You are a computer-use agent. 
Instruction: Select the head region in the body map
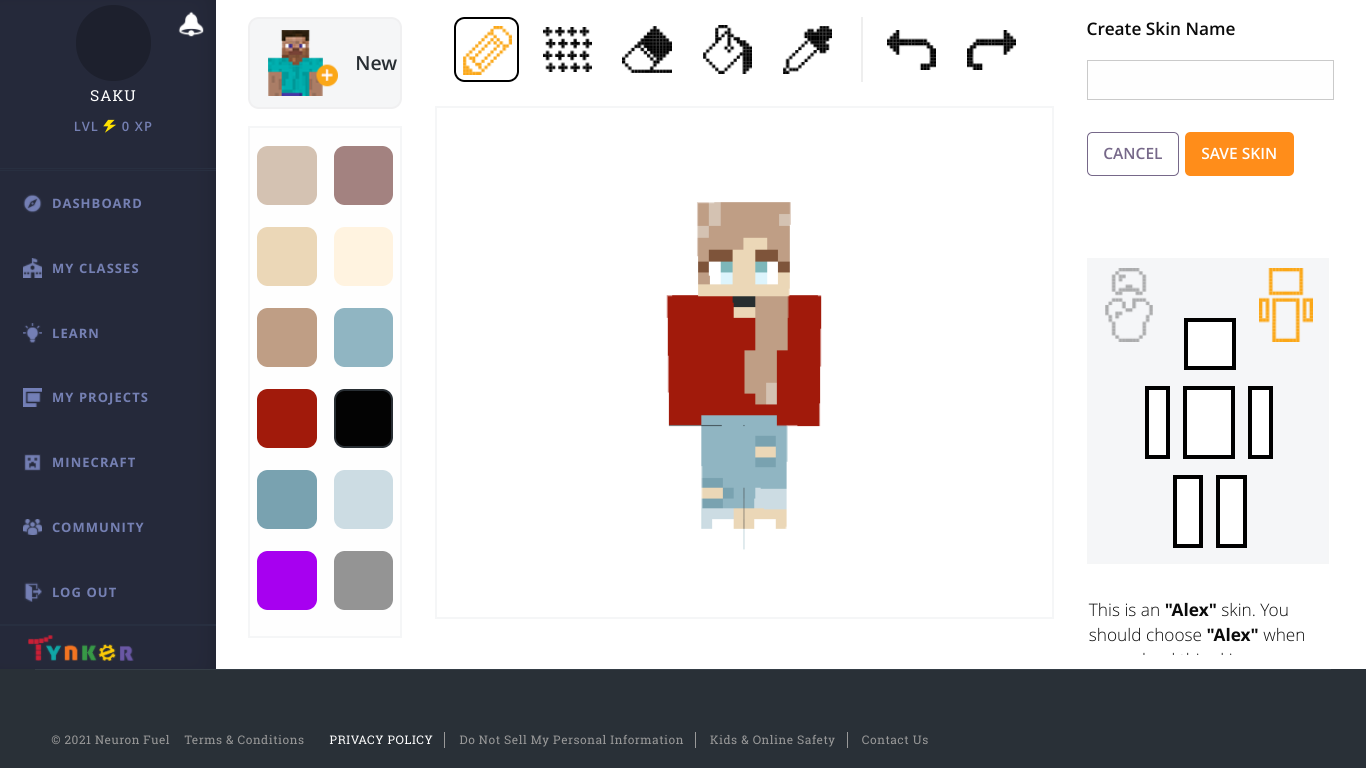pos(1209,344)
